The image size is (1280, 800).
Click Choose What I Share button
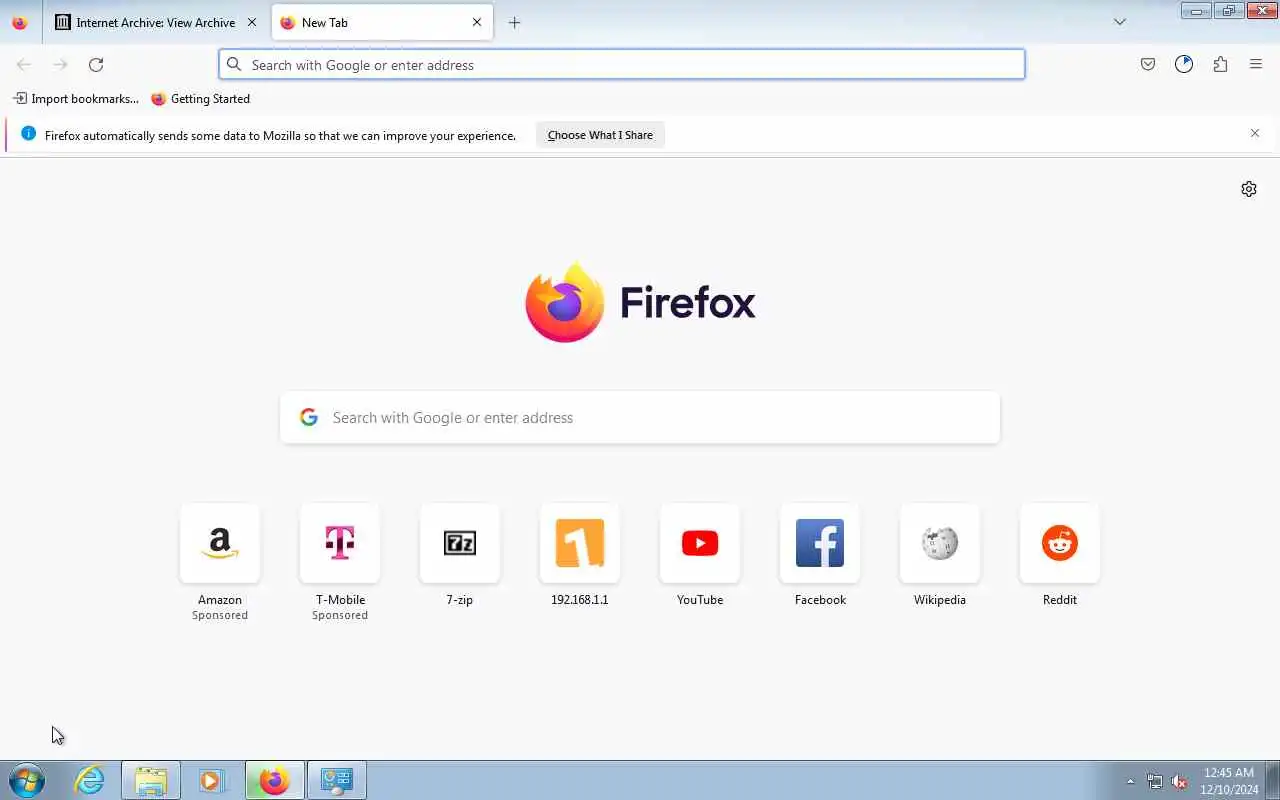[x=600, y=135]
